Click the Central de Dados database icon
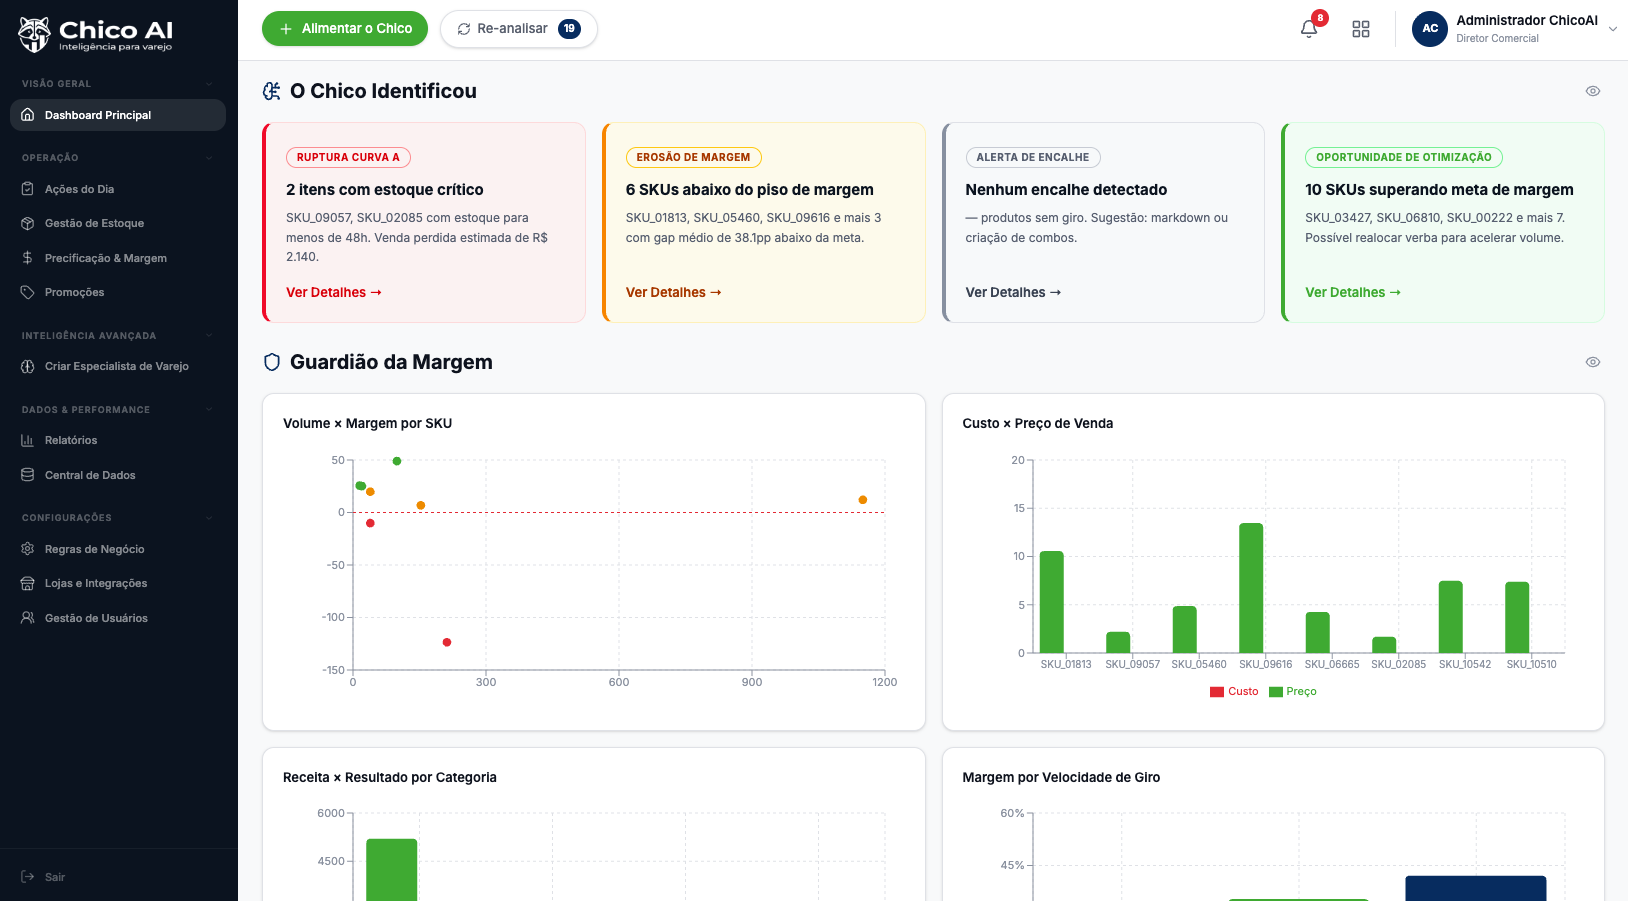Image resolution: width=1628 pixels, height=901 pixels. pos(28,475)
